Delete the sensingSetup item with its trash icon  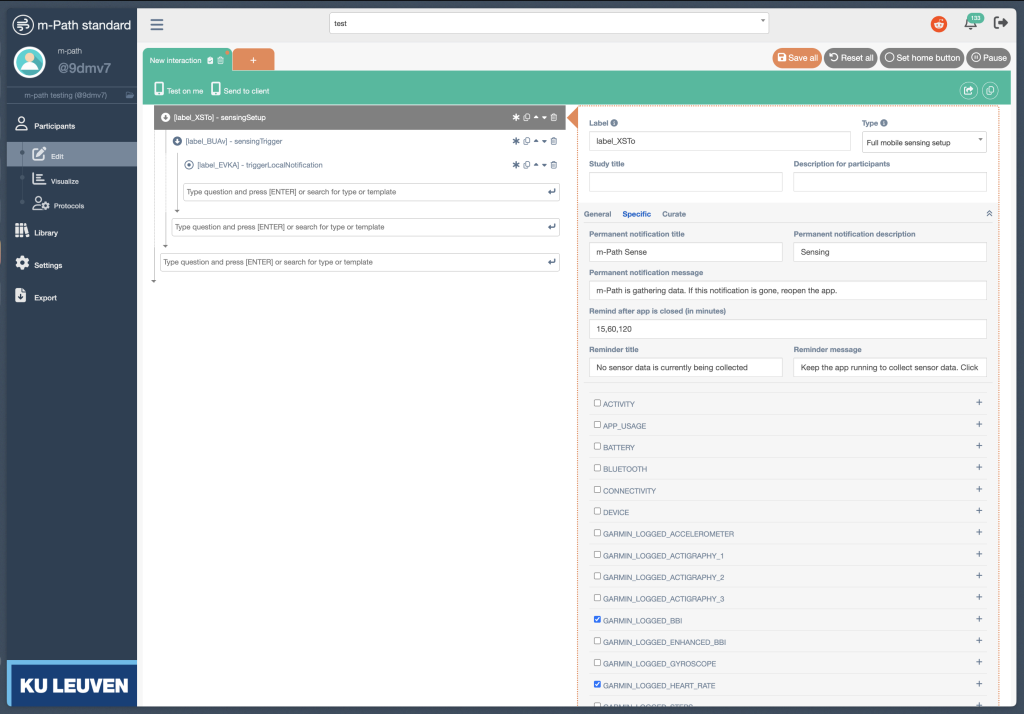point(554,117)
